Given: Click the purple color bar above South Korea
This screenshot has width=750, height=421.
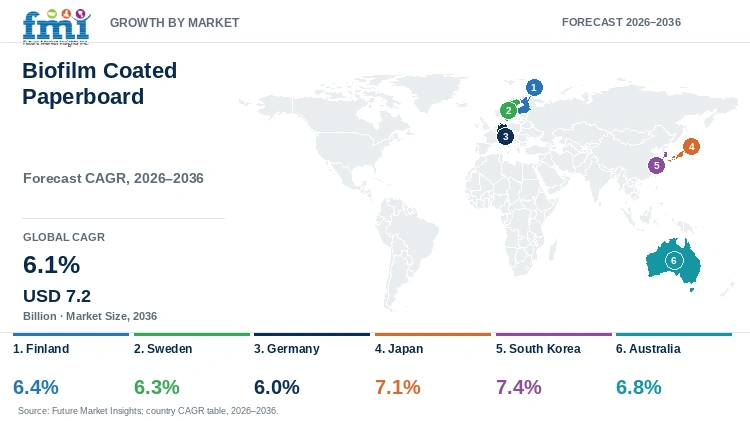Looking at the screenshot, I should pos(554,334).
